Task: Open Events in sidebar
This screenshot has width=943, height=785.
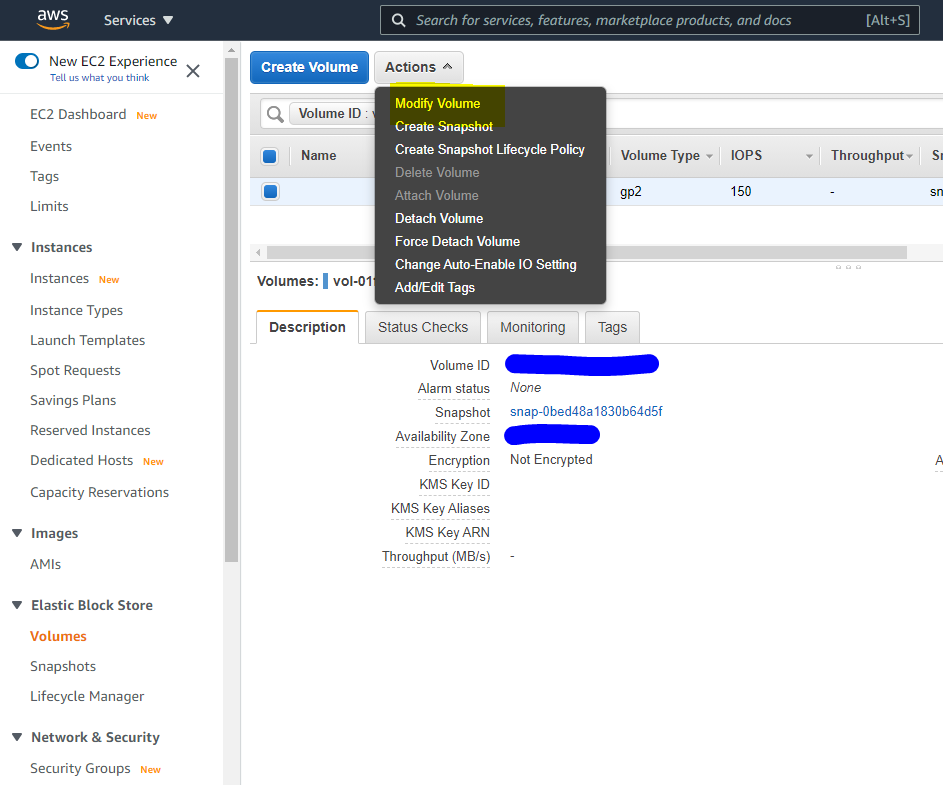Action: click(x=51, y=146)
